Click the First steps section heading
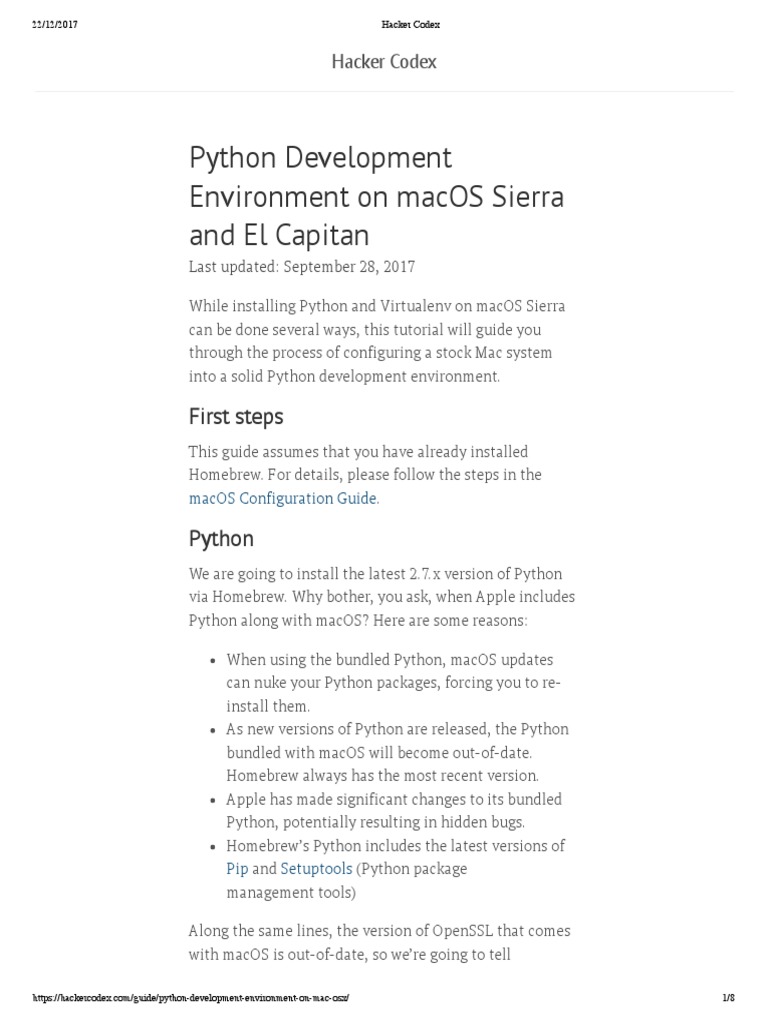This screenshot has height=1024, width=768. pos(236,416)
